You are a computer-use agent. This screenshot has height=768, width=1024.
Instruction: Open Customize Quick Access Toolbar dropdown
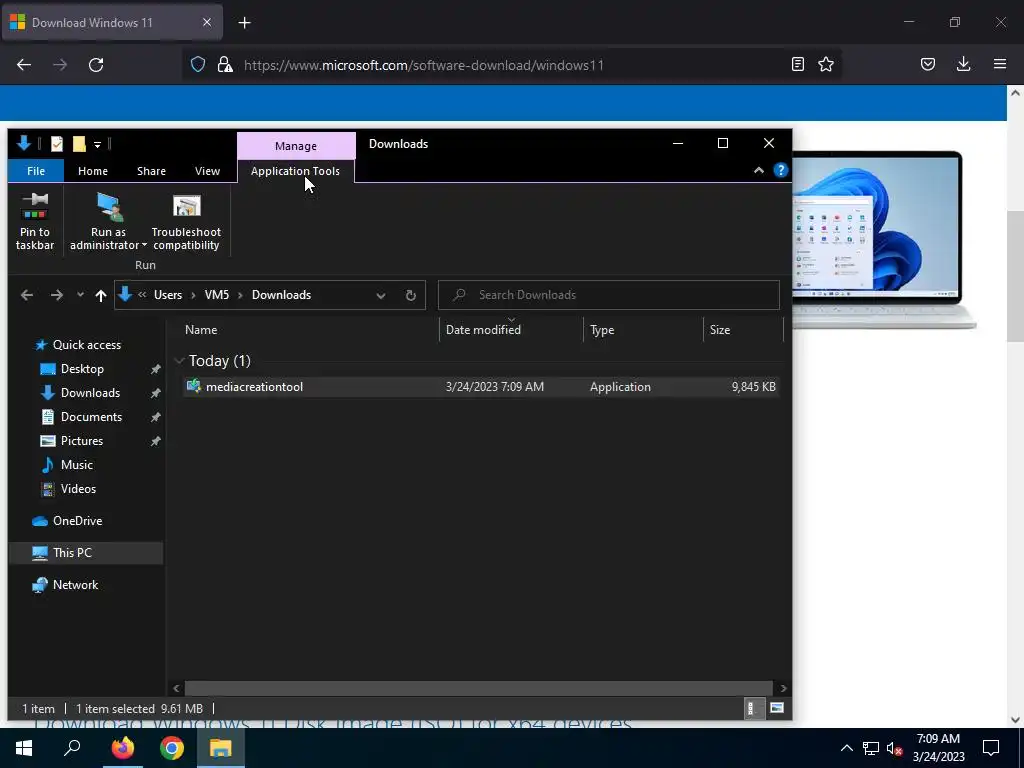coord(97,144)
